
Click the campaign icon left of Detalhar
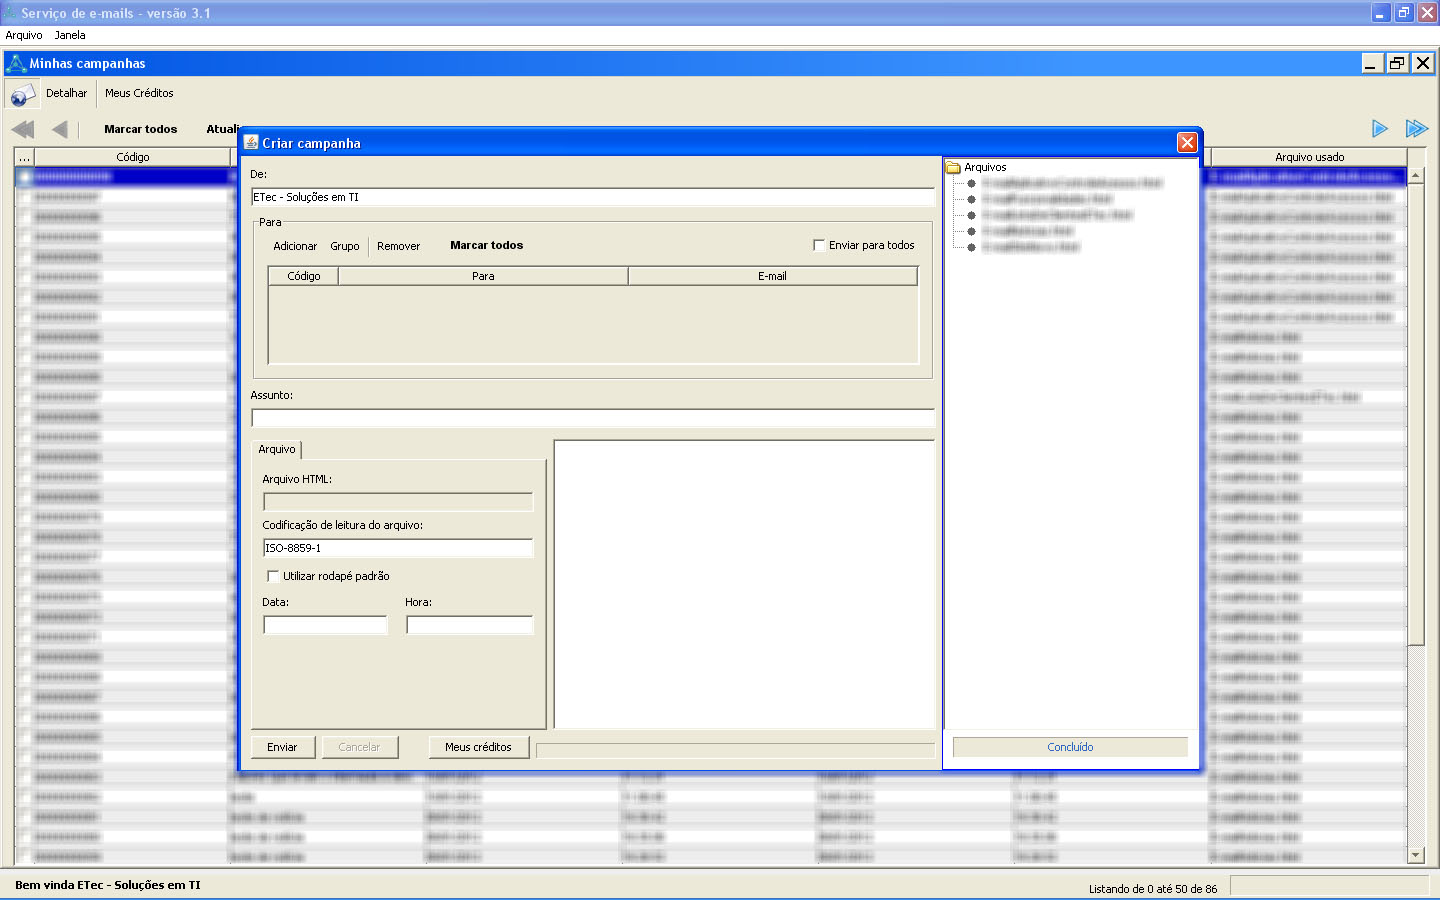click(22, 95)
